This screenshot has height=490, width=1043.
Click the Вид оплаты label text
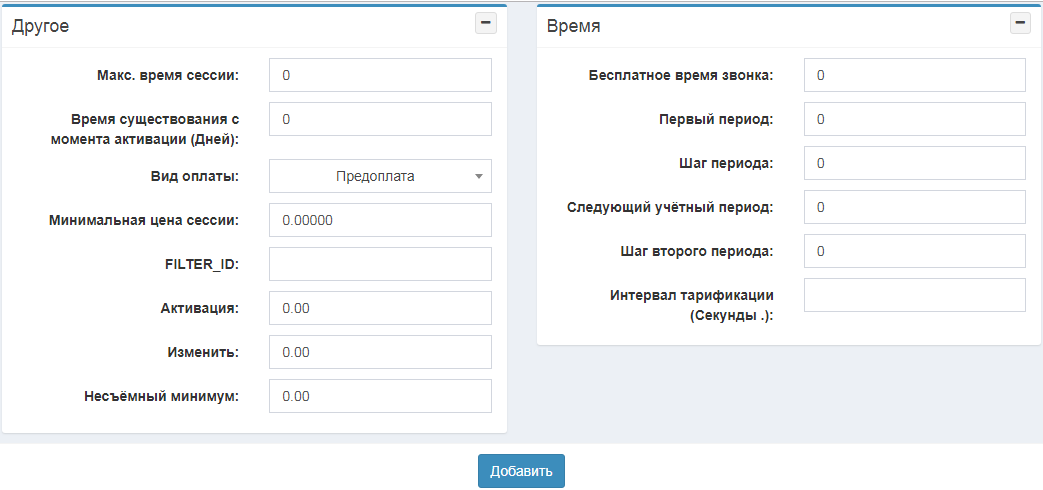click(x=194, y=176)
